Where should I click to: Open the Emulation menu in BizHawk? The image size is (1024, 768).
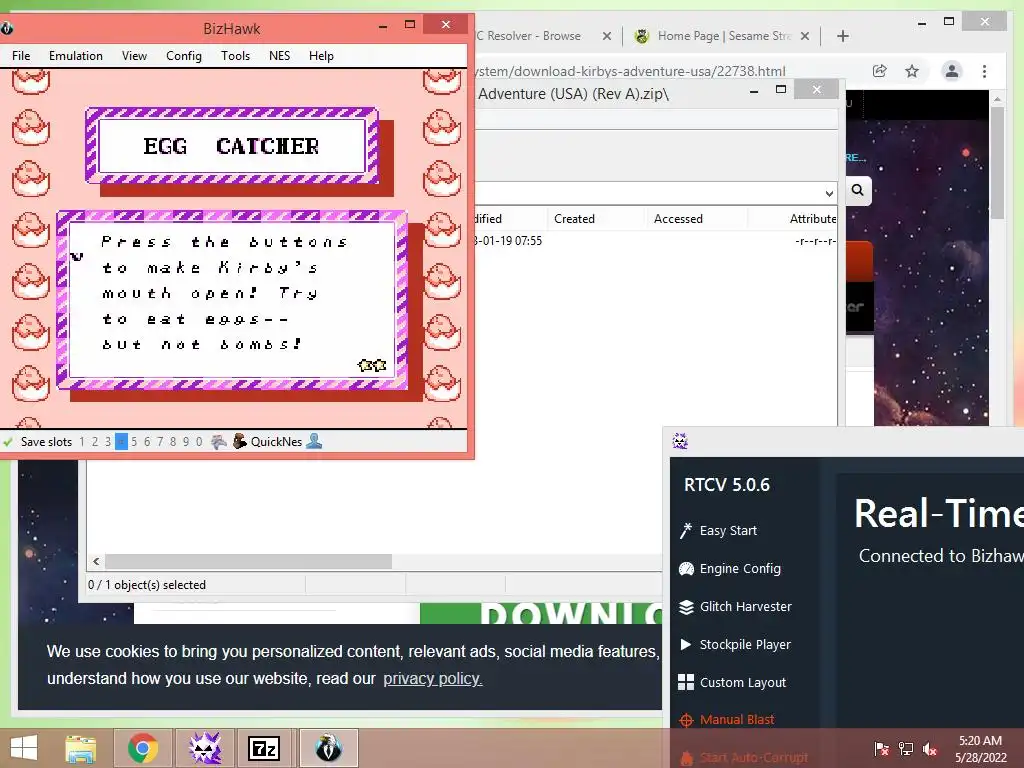pyautogui.click(x=76, y=56)
